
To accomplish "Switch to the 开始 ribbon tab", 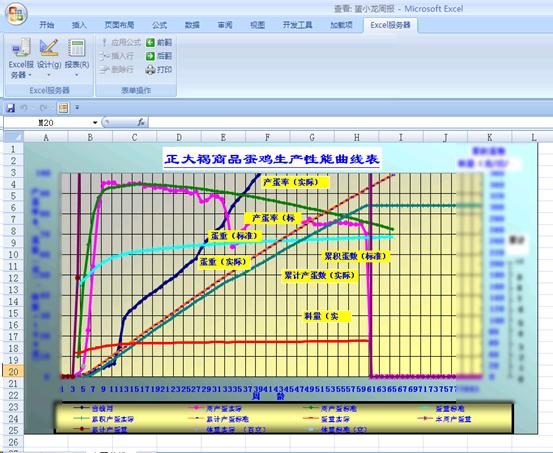I will [x=47, y=25].
